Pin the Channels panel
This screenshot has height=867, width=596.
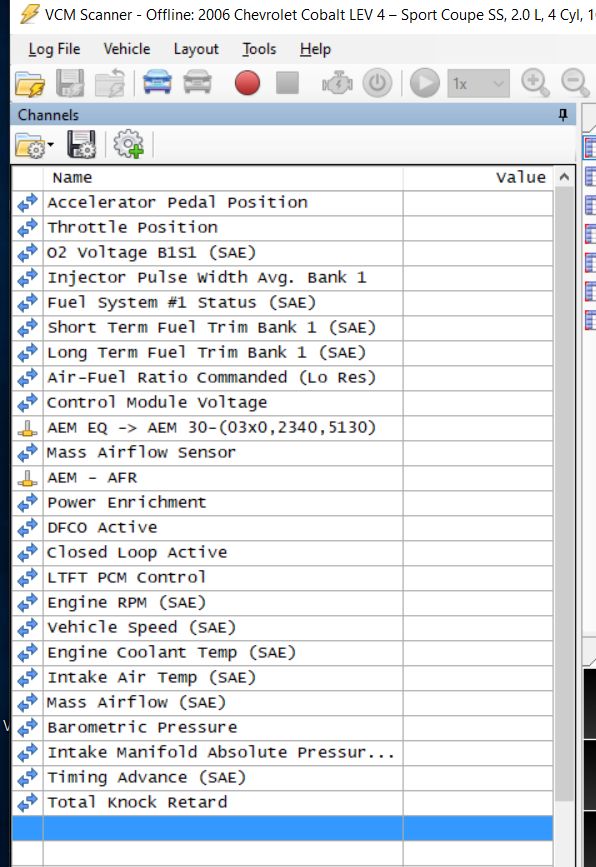pyautogui.click(x=563, y=115)
